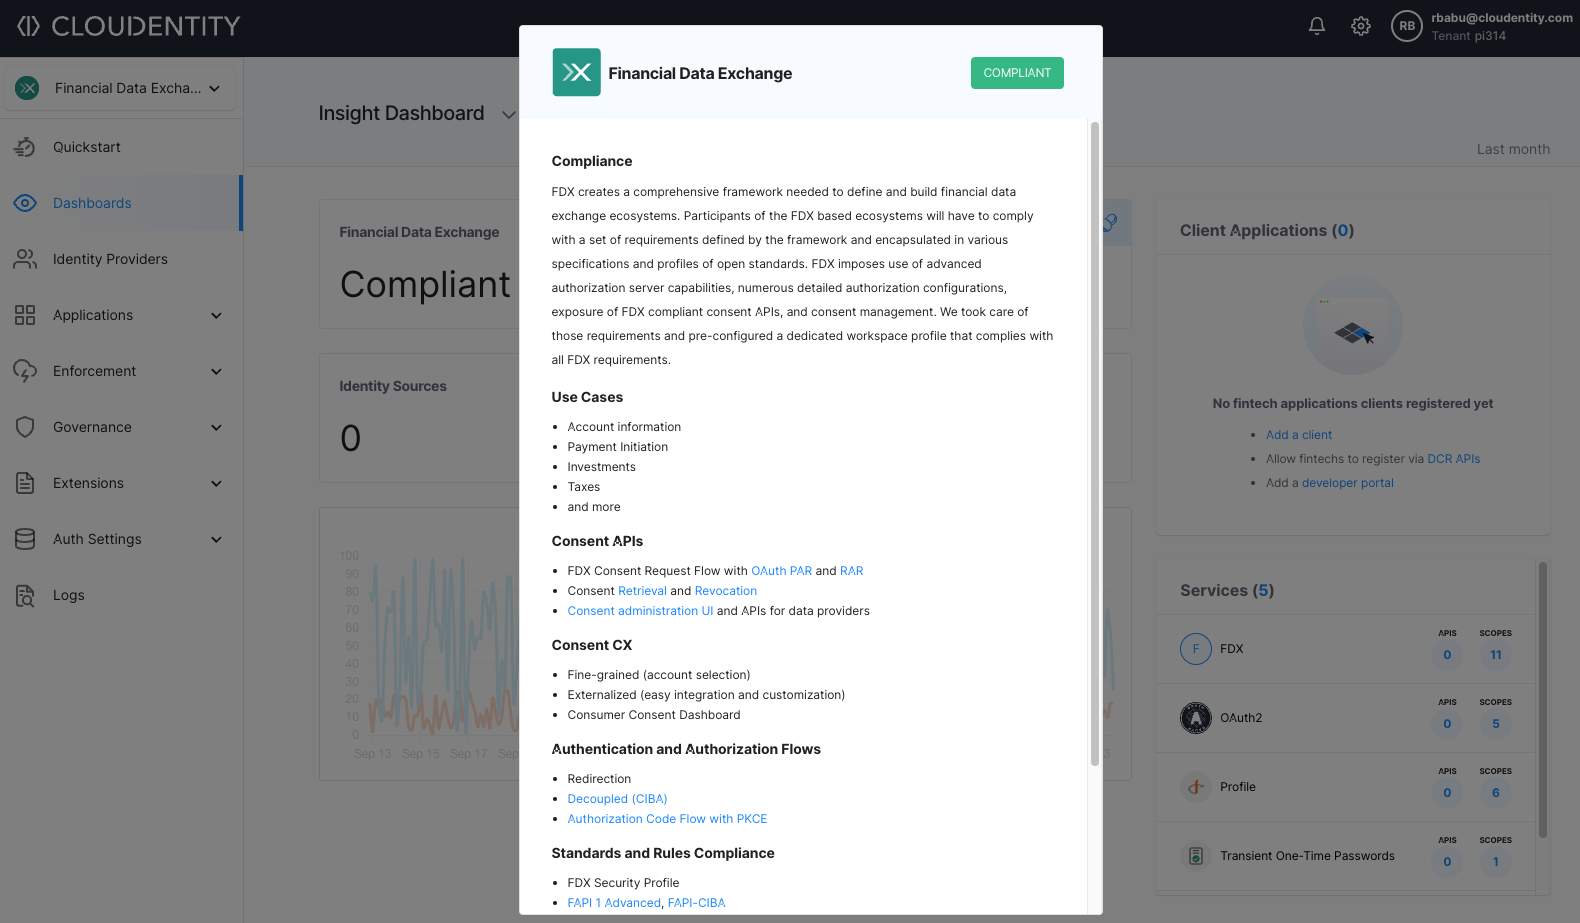Screen dimensions: 1580x923
Task: Click the Extensions document icon
Action: click(x=25, y=483)
